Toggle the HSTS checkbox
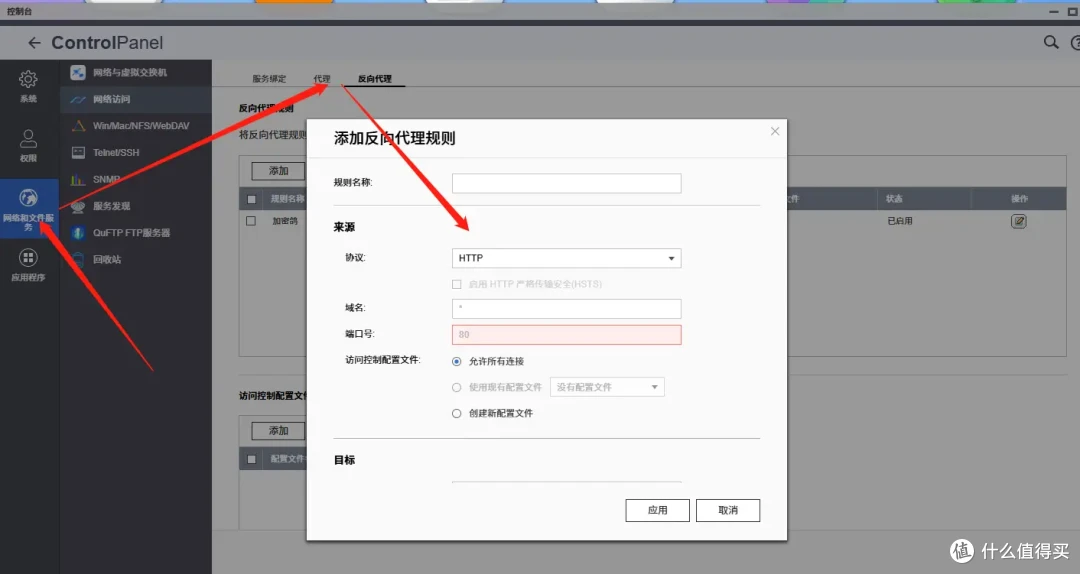 tap(457, 284)
